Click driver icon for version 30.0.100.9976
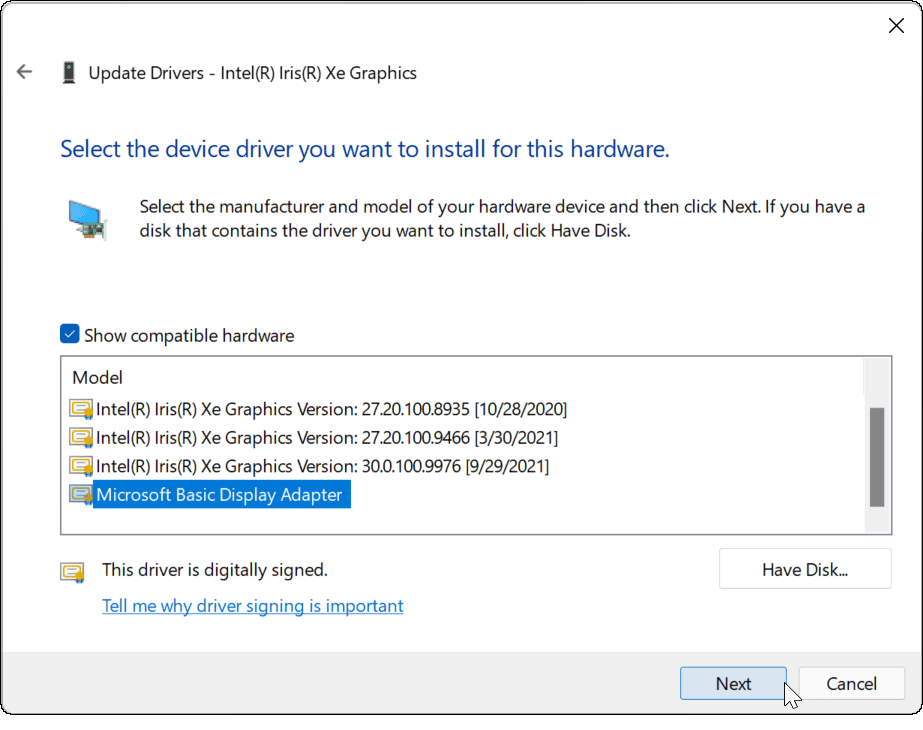923x730 pixels. click(81, 466)
